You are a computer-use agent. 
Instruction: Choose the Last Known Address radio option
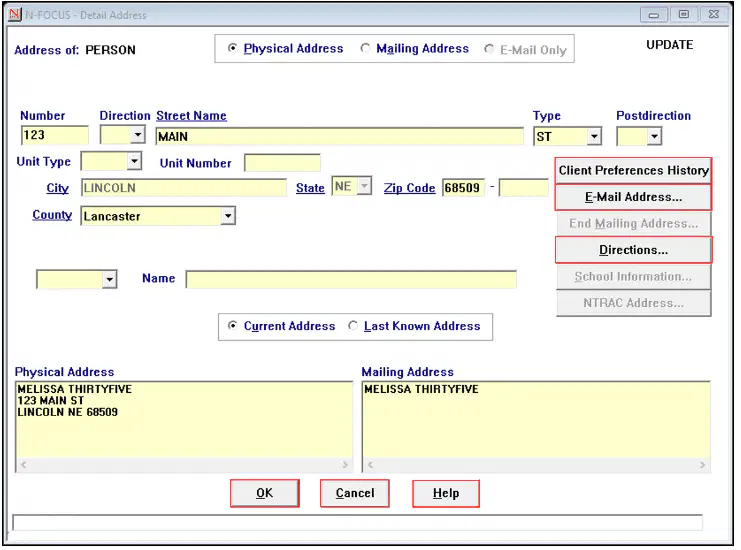click(x=353, y=326)
